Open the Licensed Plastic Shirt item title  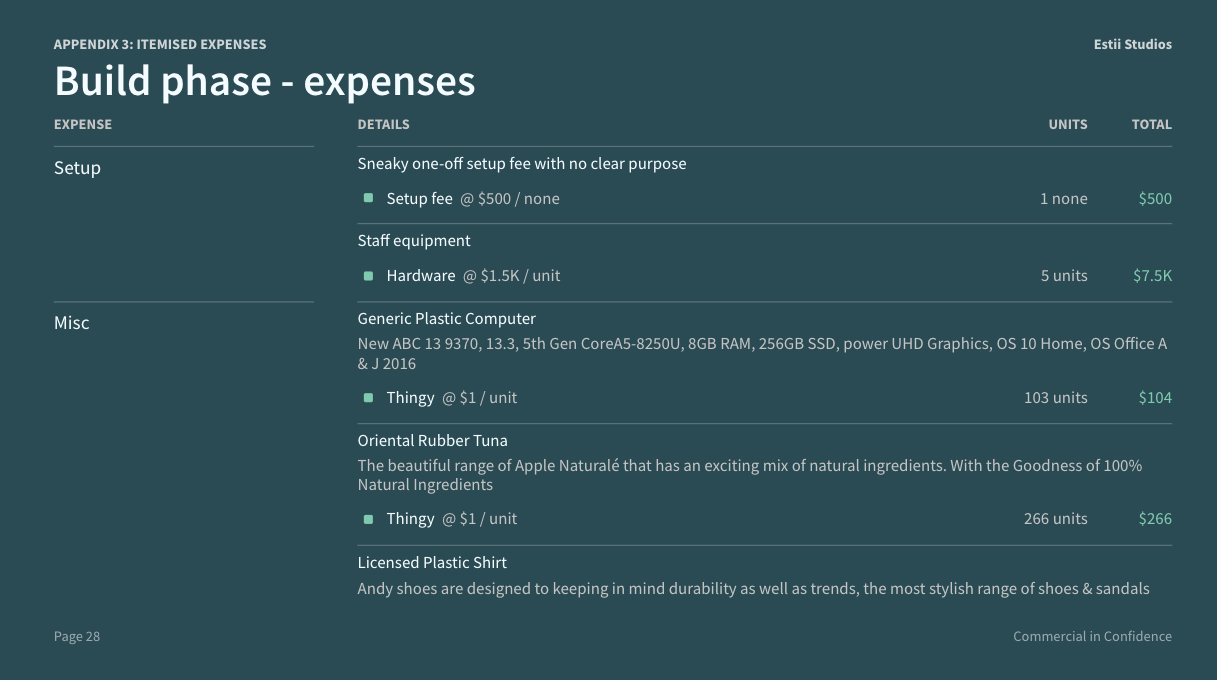pyautogui.click(x=432, y=563)
